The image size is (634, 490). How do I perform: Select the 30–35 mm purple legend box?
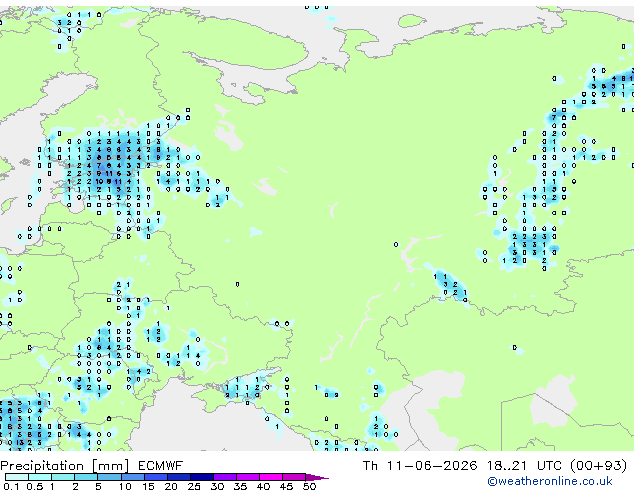click(224, 477)
